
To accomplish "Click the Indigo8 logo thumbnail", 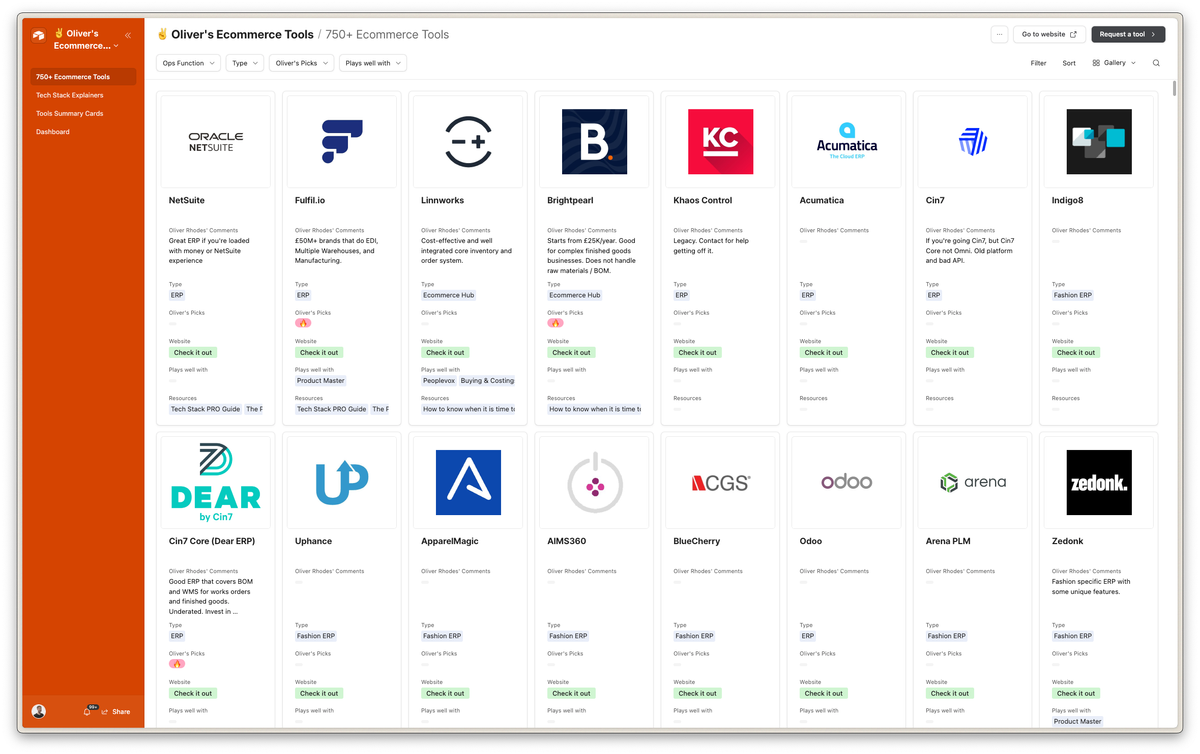I will (x=1098, y=141).
